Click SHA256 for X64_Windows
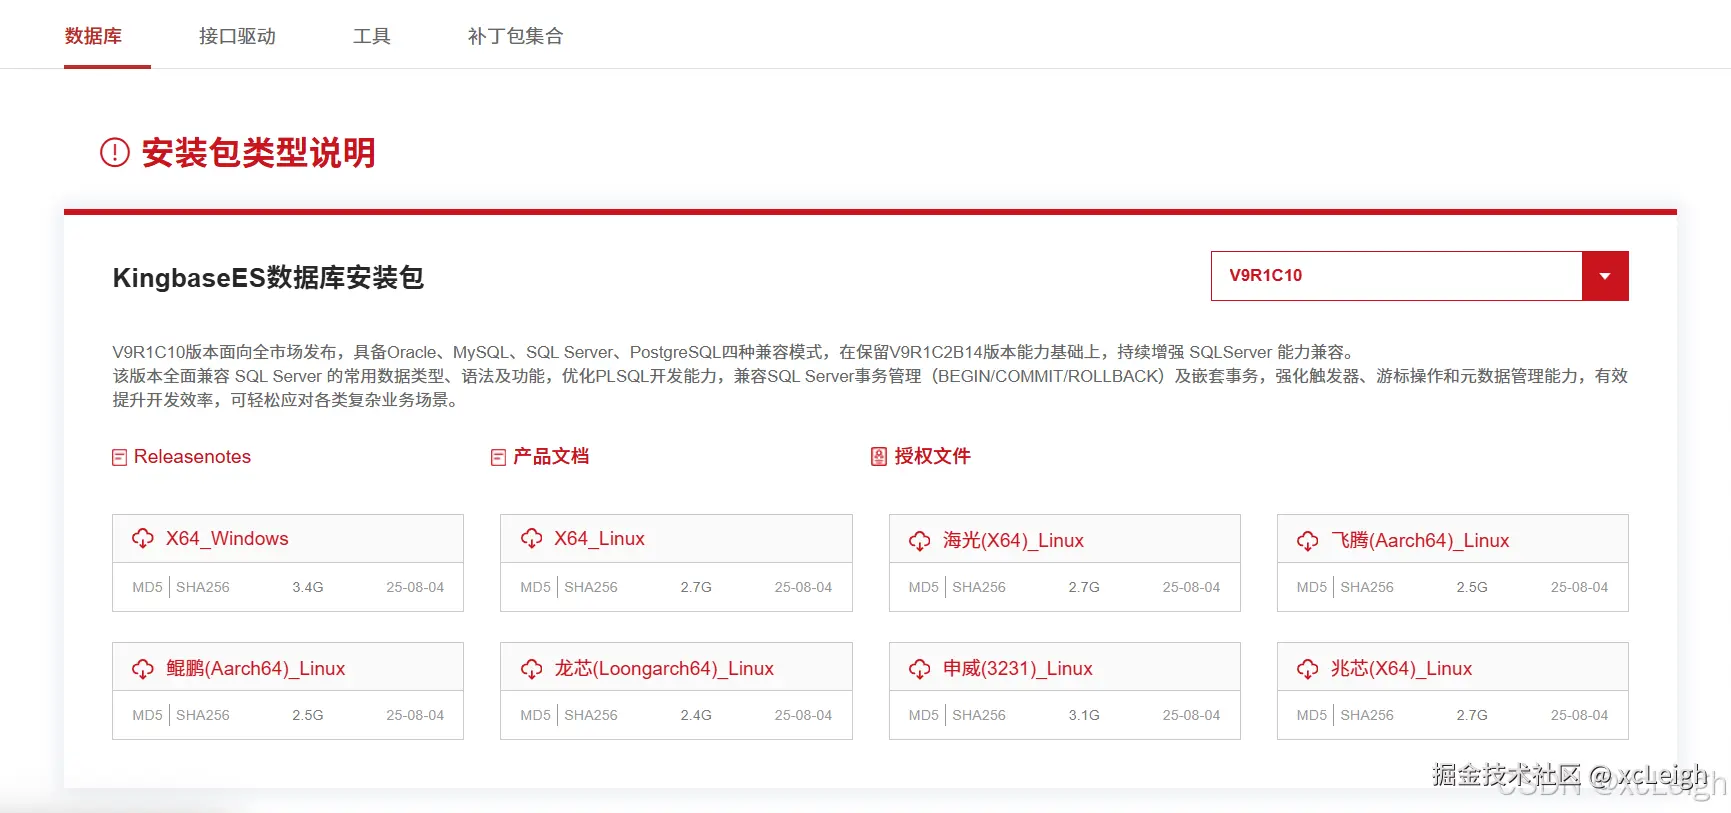Viewport: 1731px width, 813px height. pyautogui.click(x=203, y=587)
